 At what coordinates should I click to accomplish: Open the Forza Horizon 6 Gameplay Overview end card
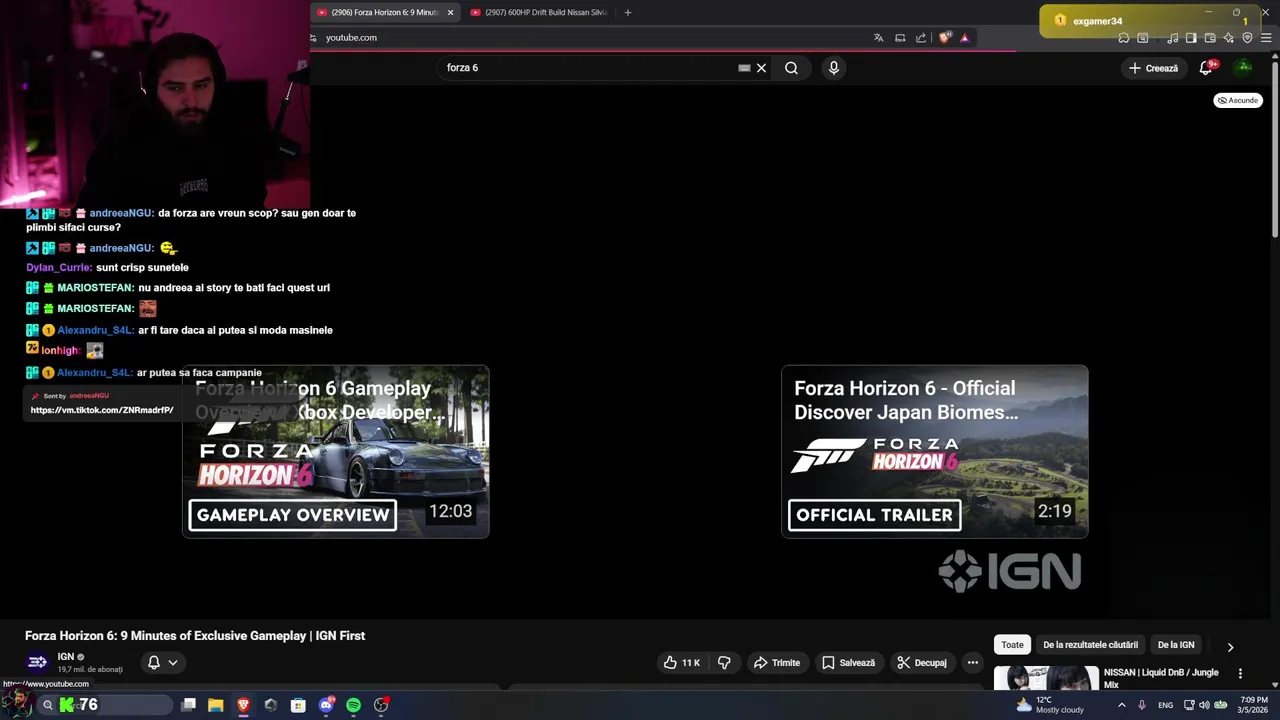pyautogui.click(x=335, y=452)
